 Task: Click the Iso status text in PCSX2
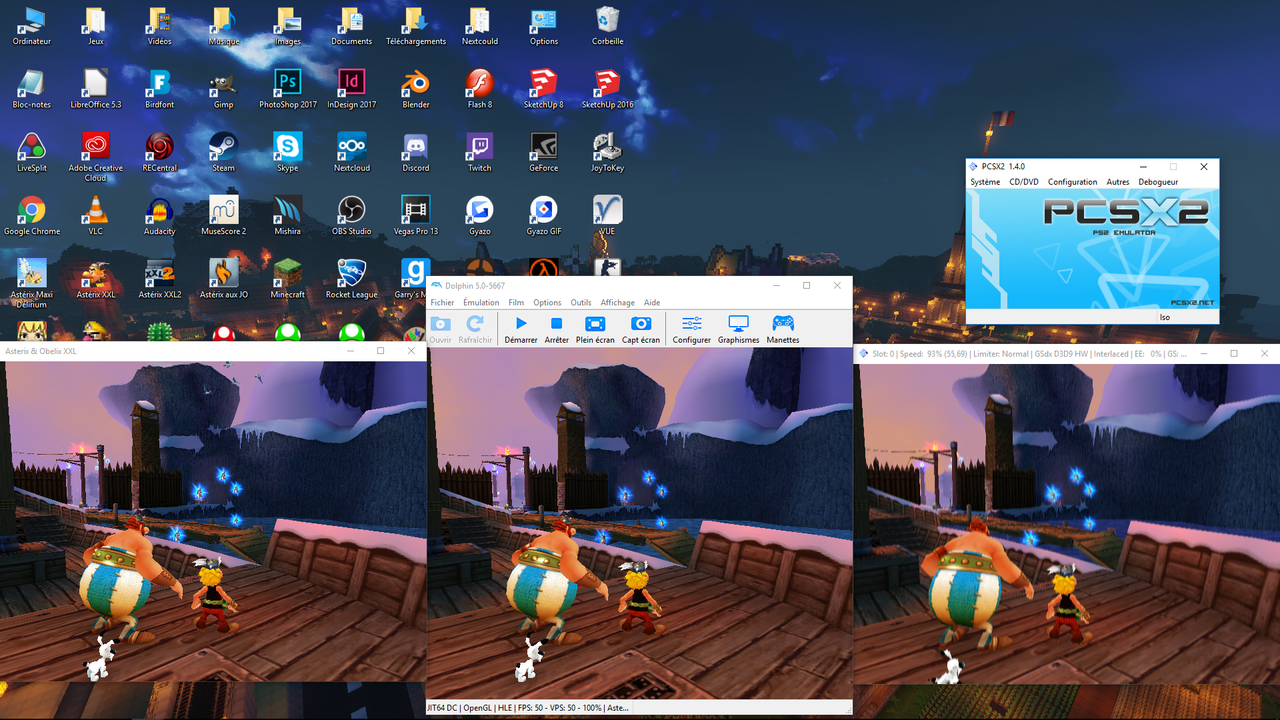(x=1164, y=317)
